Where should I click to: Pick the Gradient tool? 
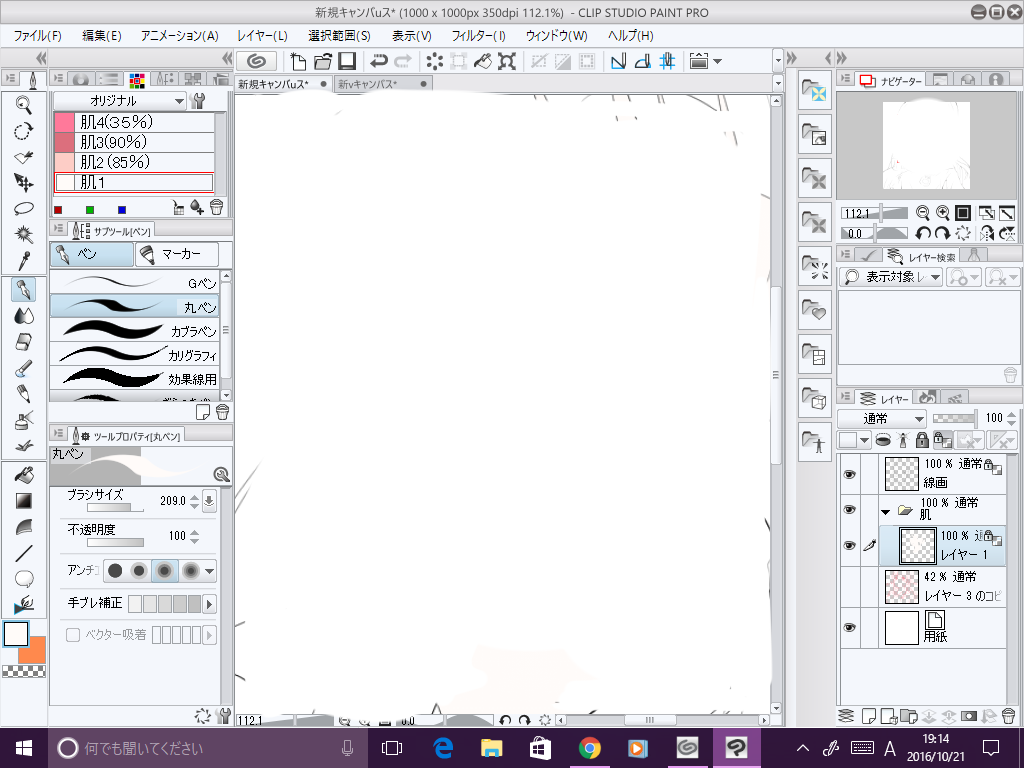tap(25, 501)
